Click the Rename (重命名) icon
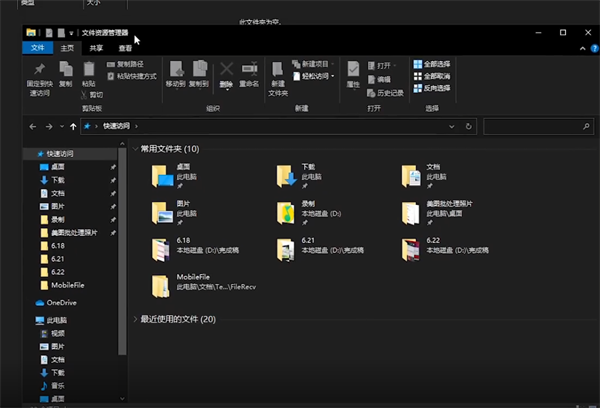The width and height of the screenshot is (600, 408). point(249,69)
